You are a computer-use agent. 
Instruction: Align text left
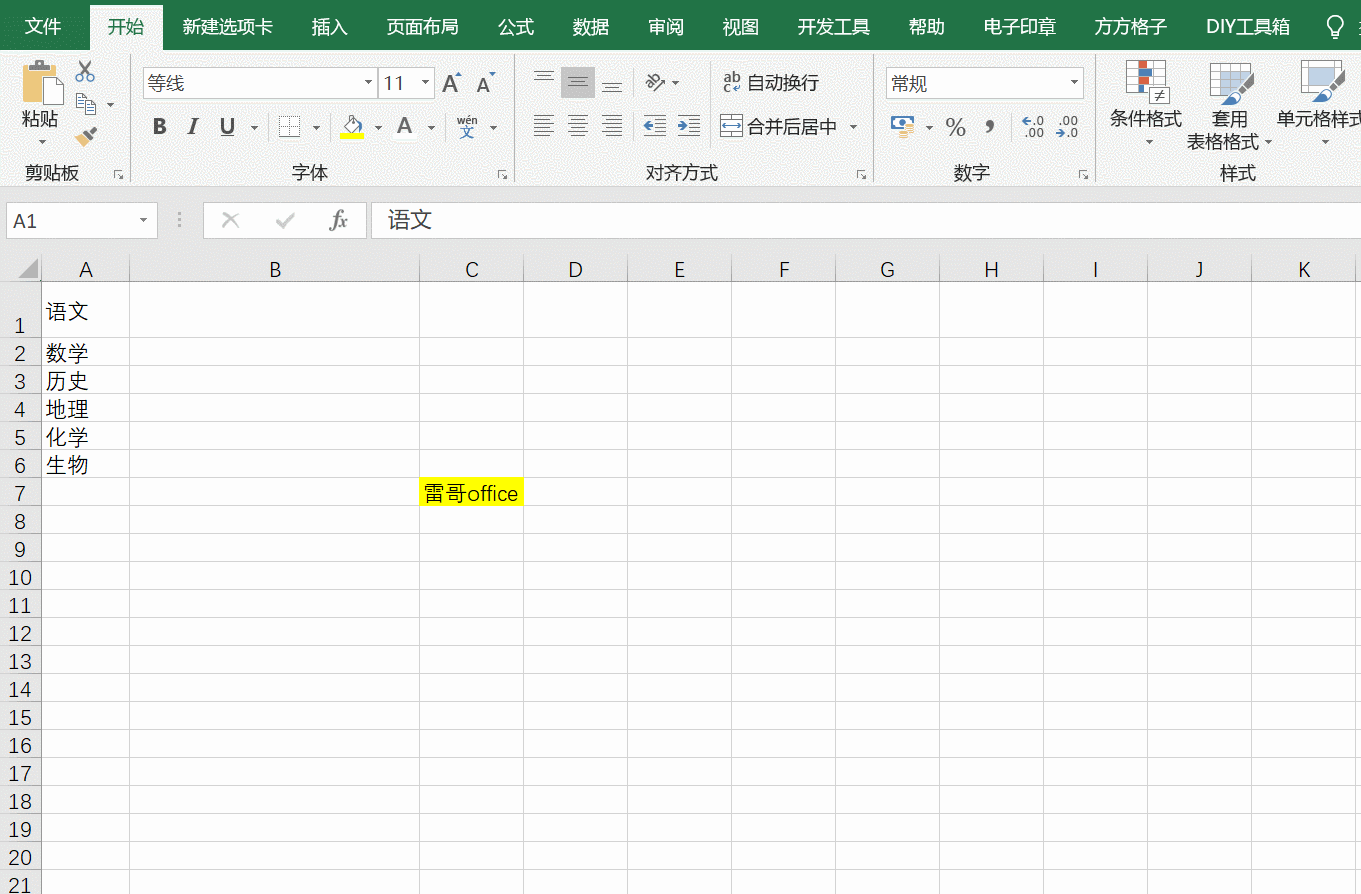[544, 126]
